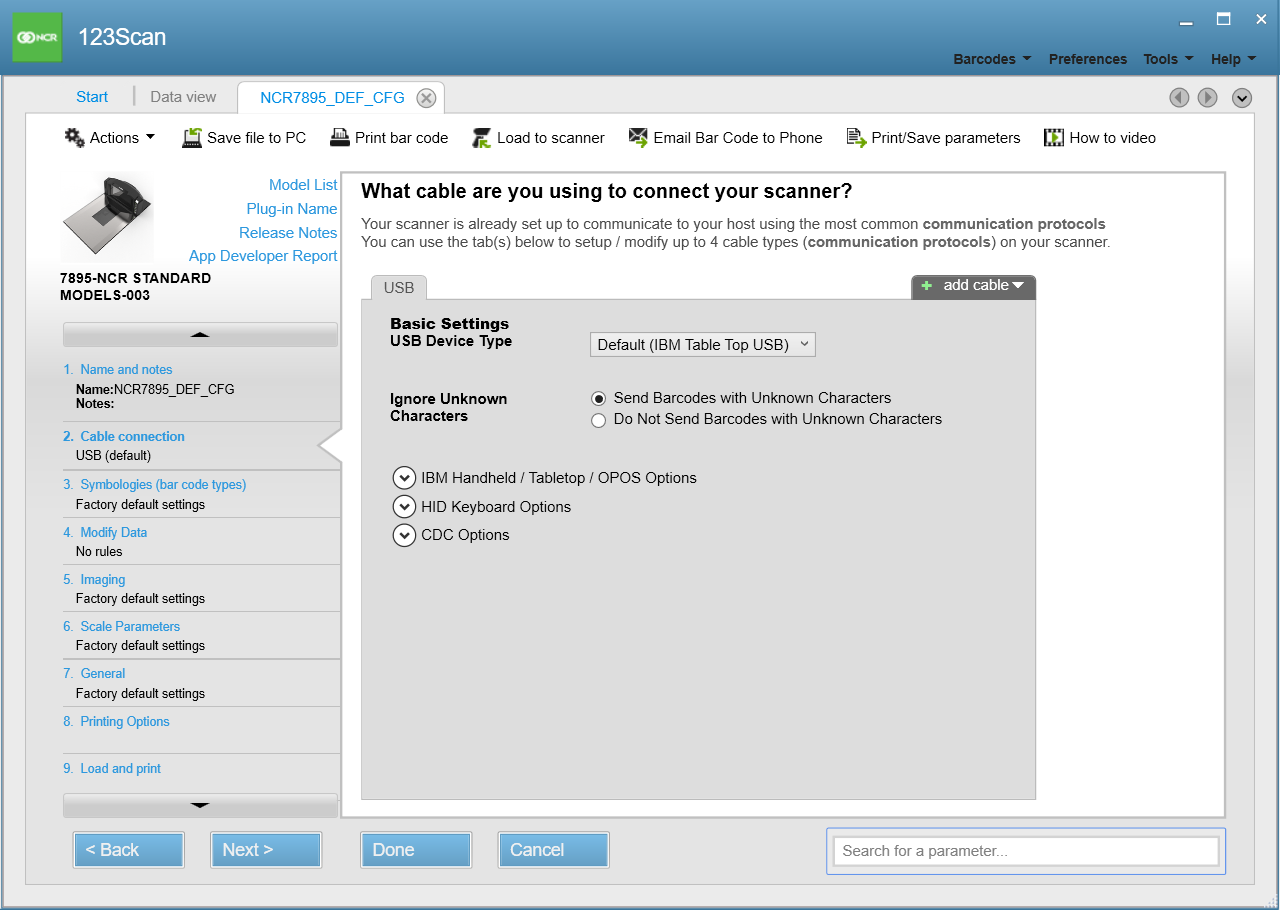Screen dimensions: 1280x910
Task: Click 'USB (default)' text
Action: (x=113, y=456)
